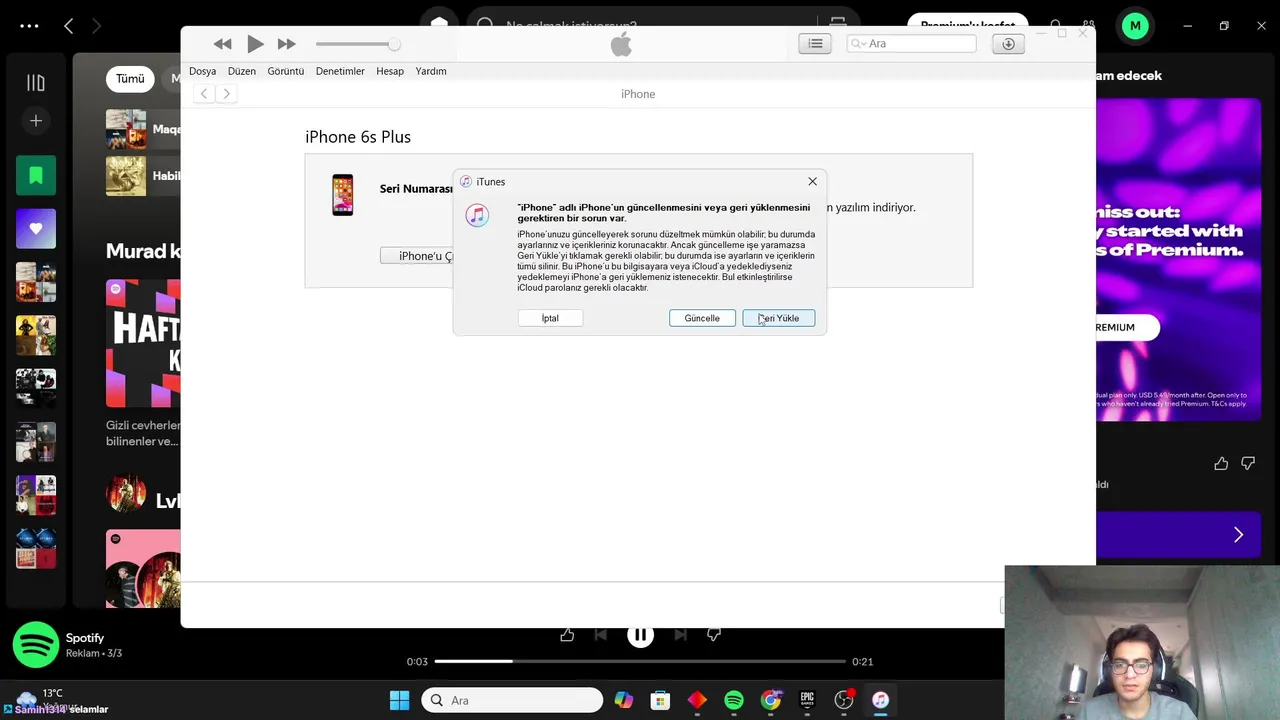The height and width of the screenshot is (720, 1280).
Task: Click Geri Yükle in the iTunes dialog
Action: pyautogui.click(x=779, y=318)
